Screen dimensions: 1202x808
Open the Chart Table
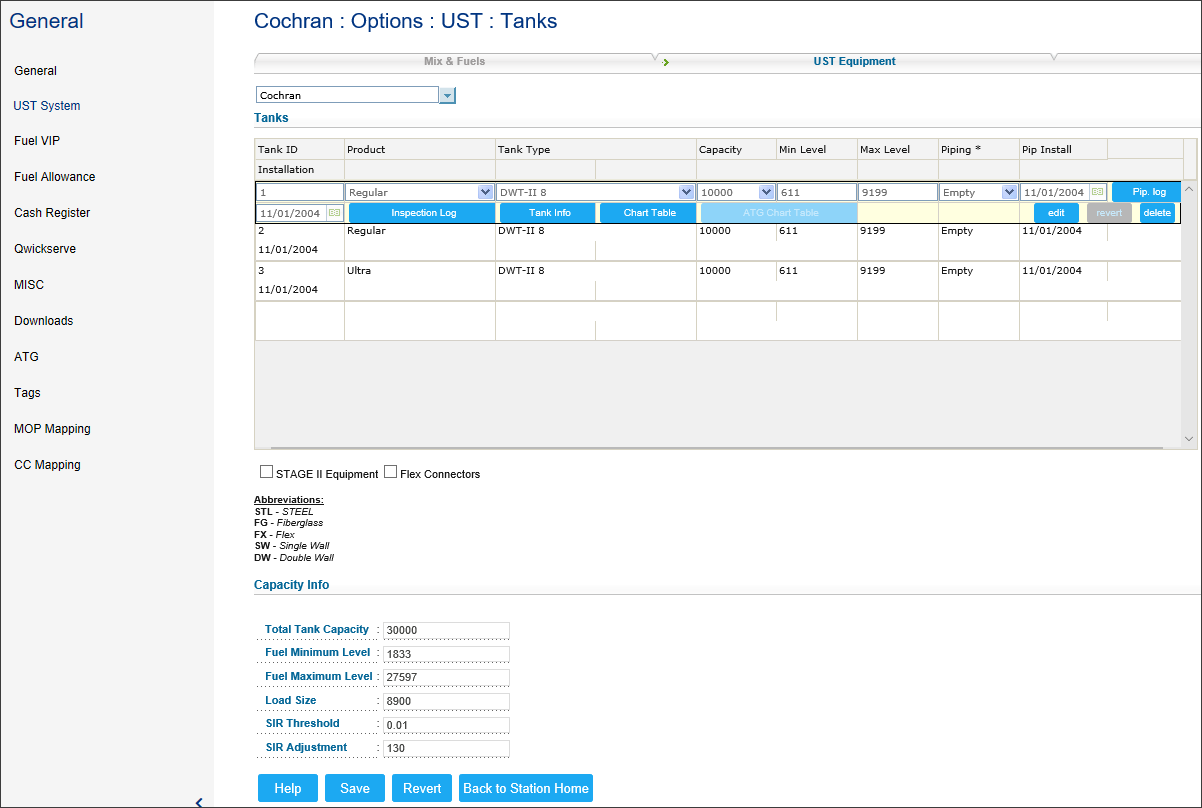coord(650,213)
